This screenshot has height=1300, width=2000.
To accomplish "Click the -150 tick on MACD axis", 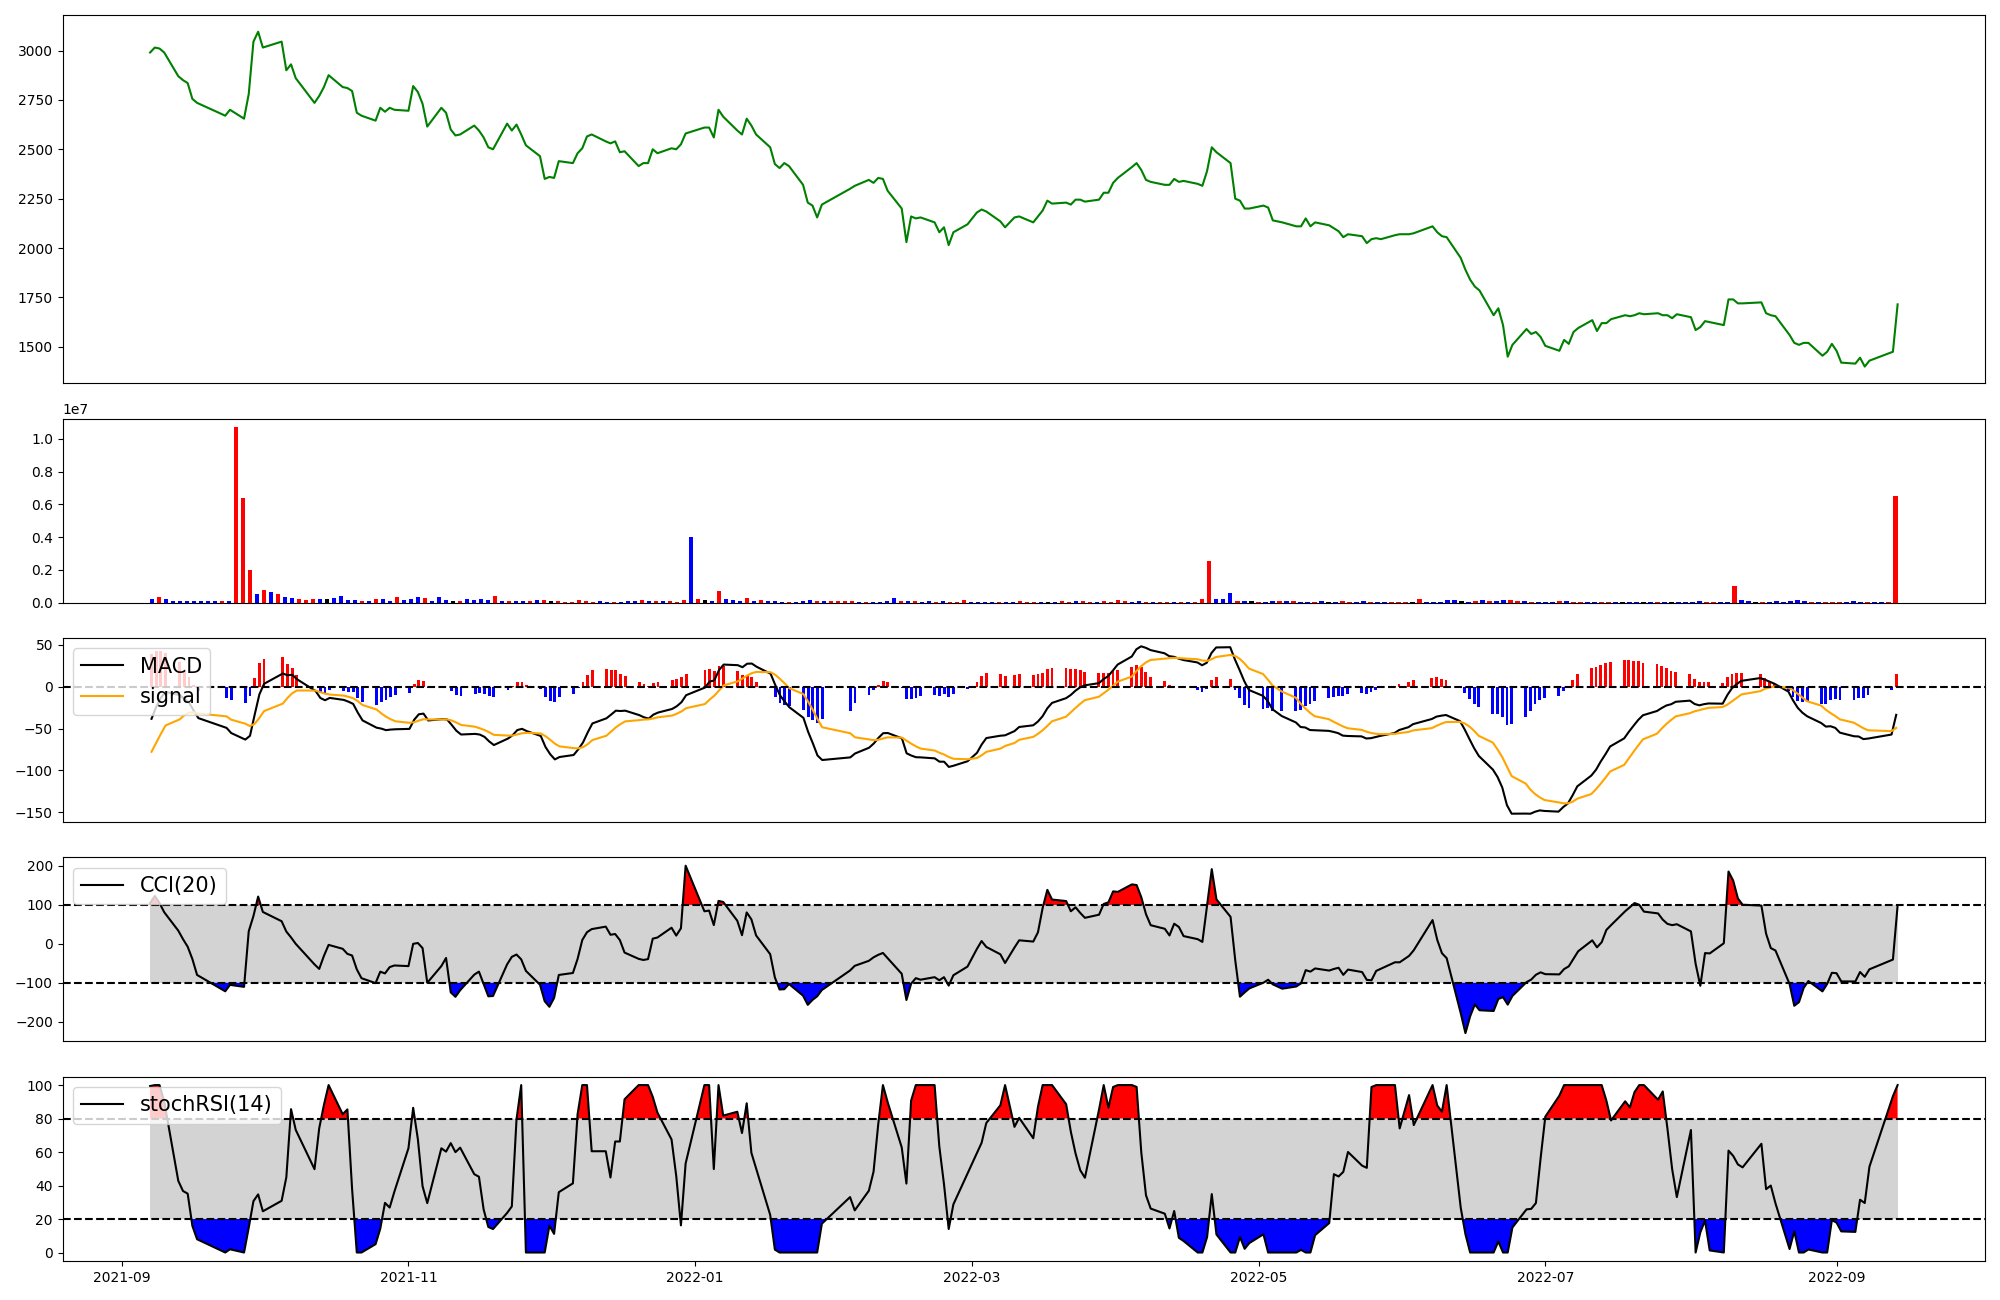I will pyautogui.click(x=34, y=813).
